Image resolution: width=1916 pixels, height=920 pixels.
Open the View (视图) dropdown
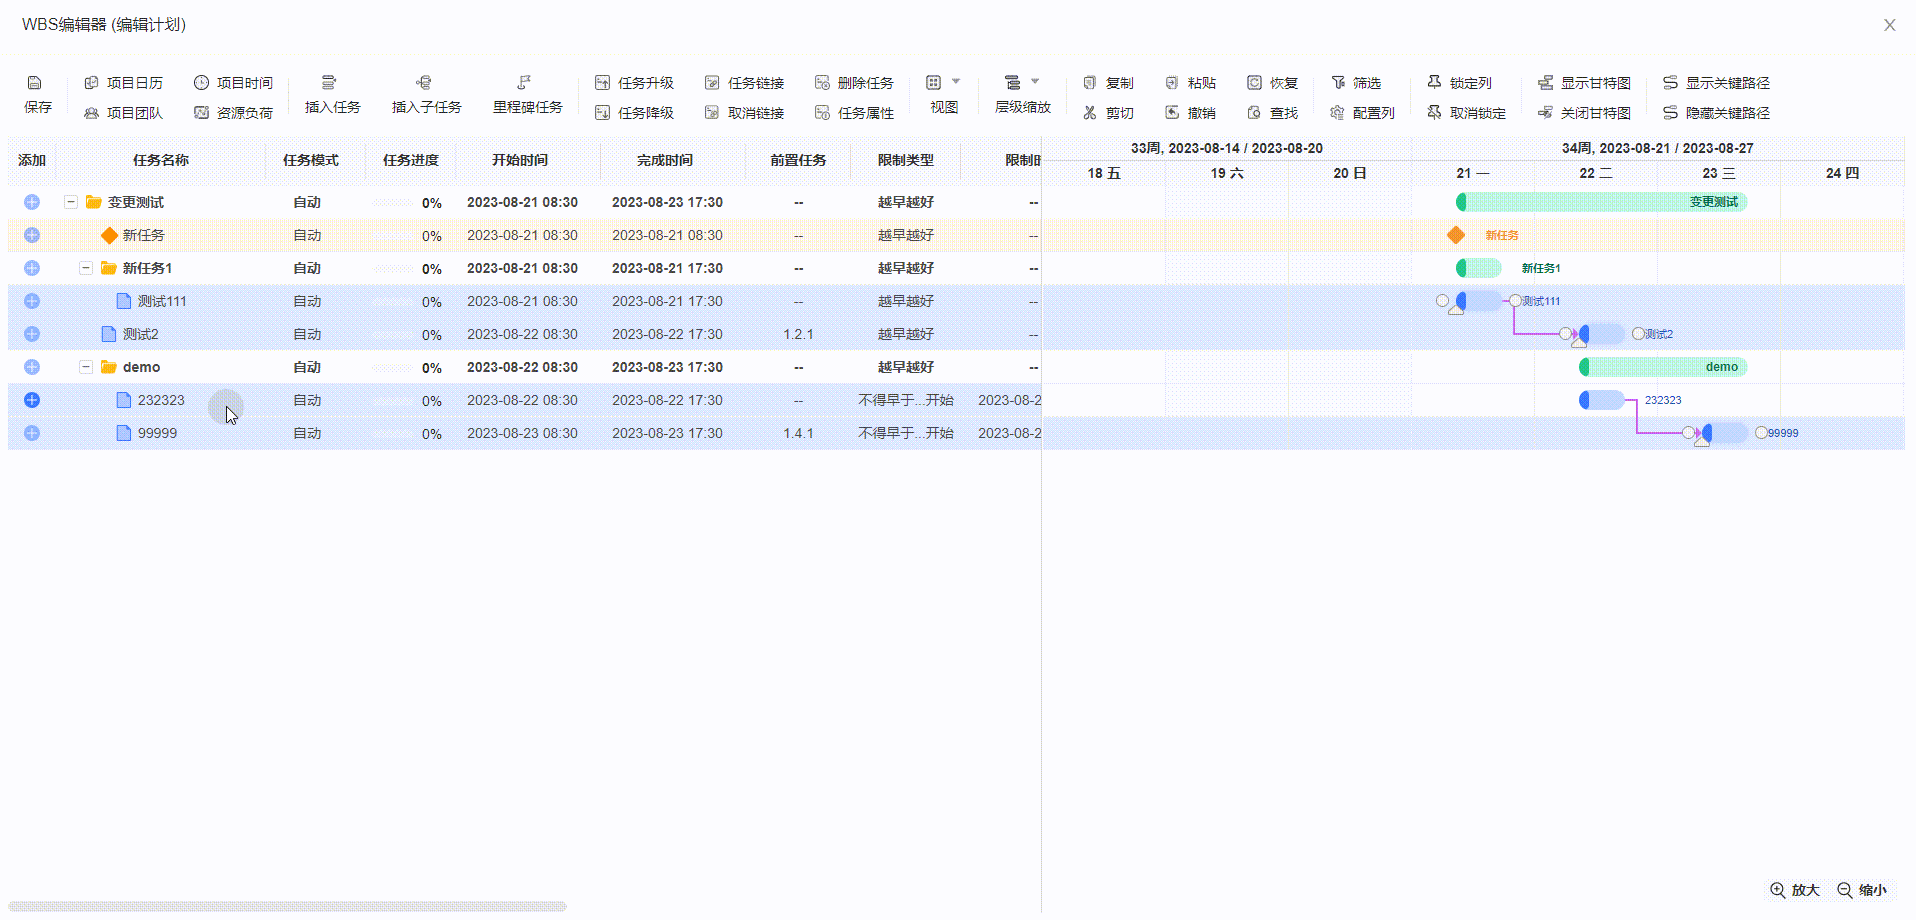point(943,83)
